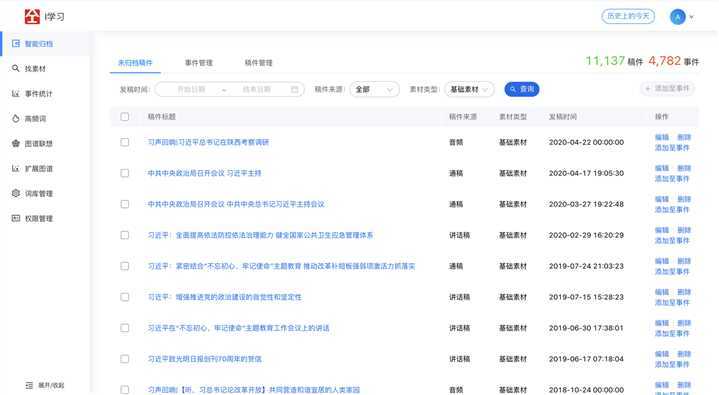Tick checkbox for the 2020-03-27 row

click(x=125, y=204)
